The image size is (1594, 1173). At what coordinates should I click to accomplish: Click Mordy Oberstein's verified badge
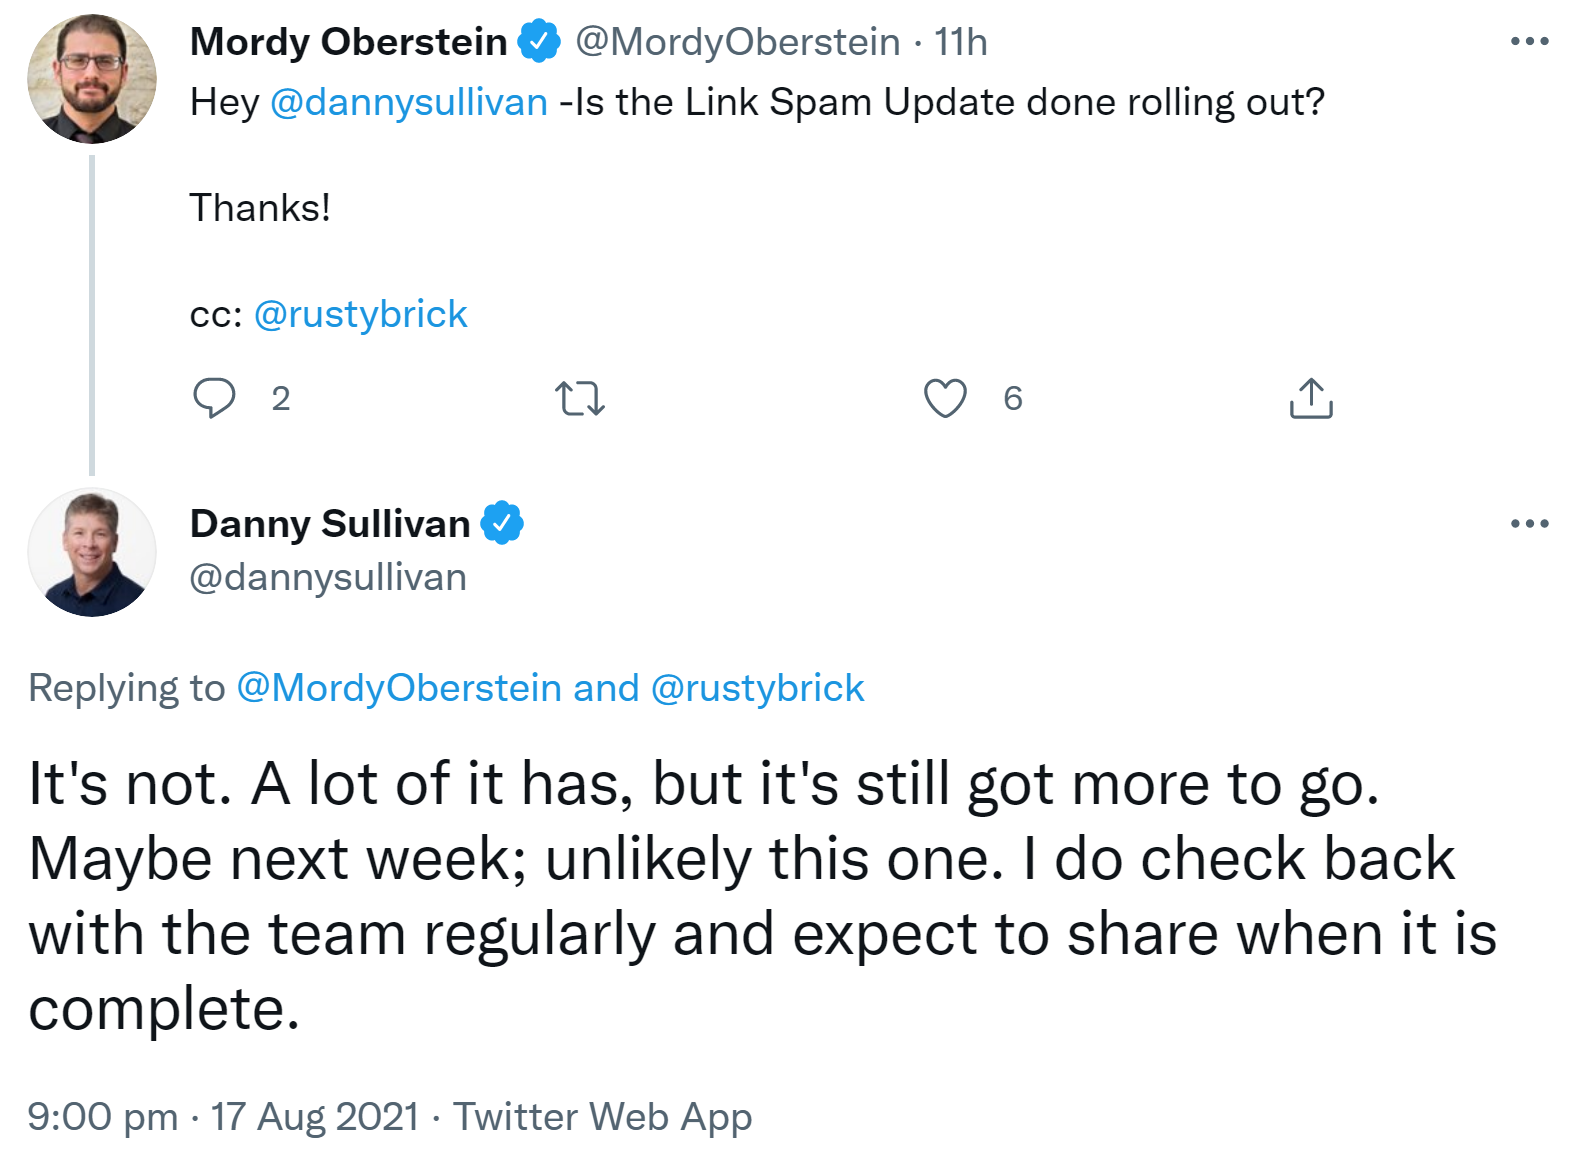pos(539,42)
